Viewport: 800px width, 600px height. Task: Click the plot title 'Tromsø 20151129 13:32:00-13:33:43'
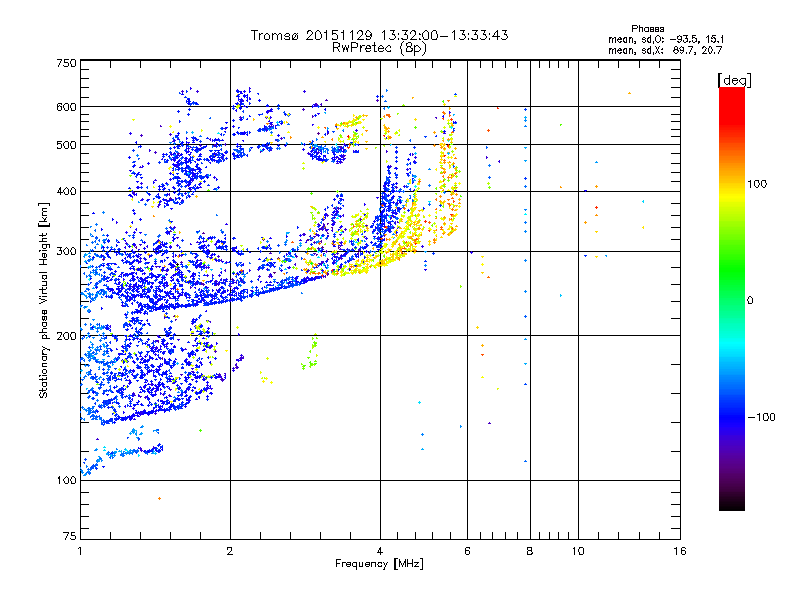point(379,35)
